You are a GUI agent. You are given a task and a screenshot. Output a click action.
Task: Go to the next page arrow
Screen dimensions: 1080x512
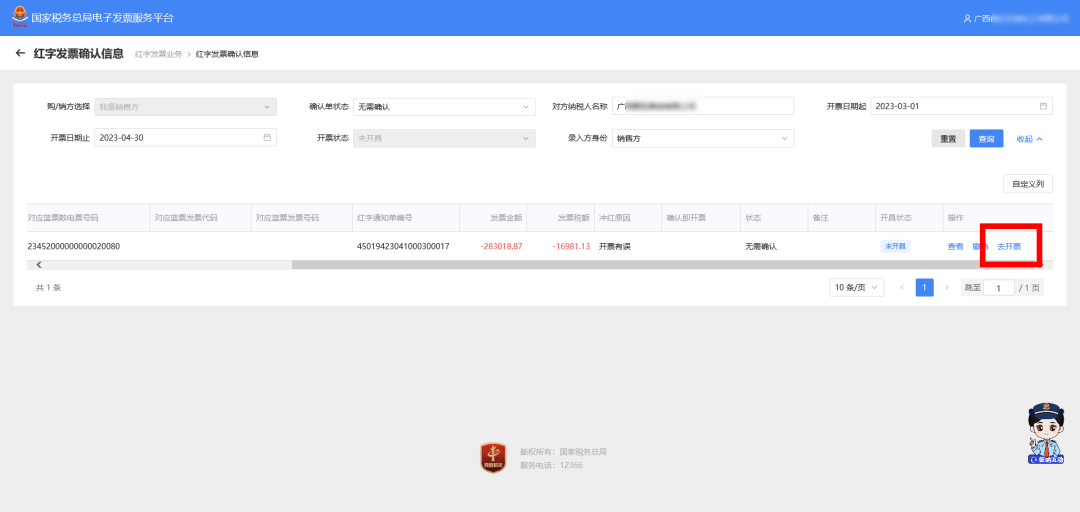click(947, 287)
